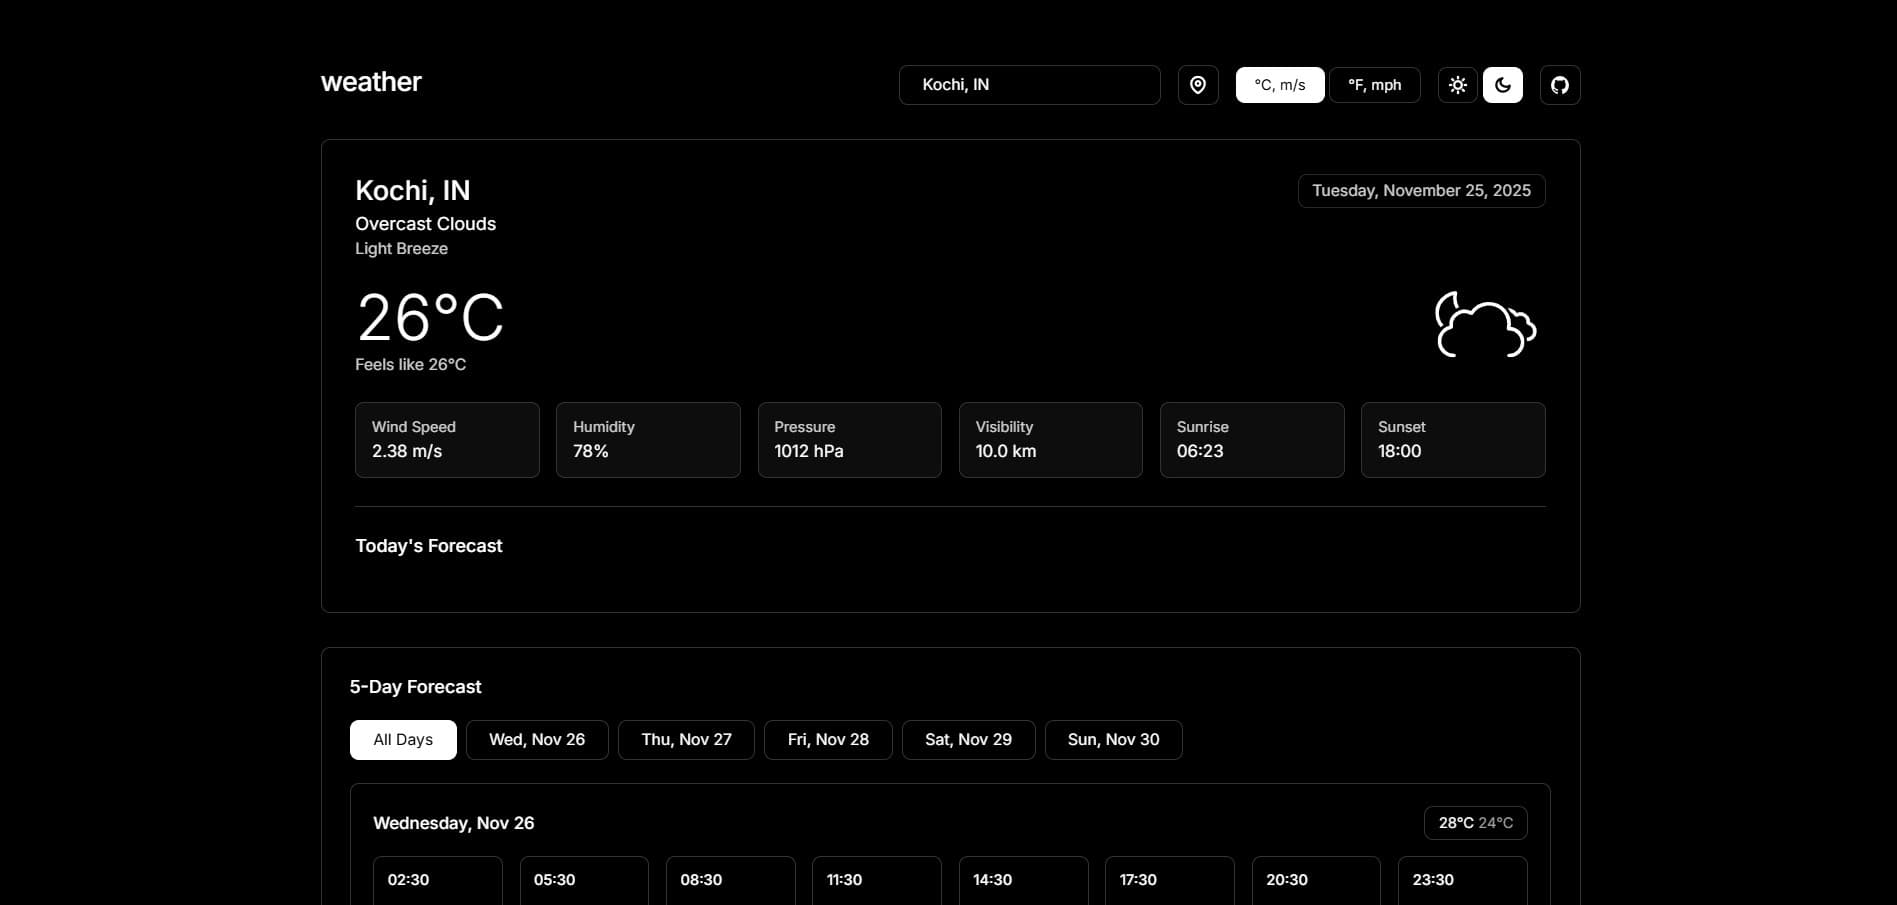View the Sun, Nov 30 forecast
This screenshot has height=905, width=1897.
(x=1113, y=739)
